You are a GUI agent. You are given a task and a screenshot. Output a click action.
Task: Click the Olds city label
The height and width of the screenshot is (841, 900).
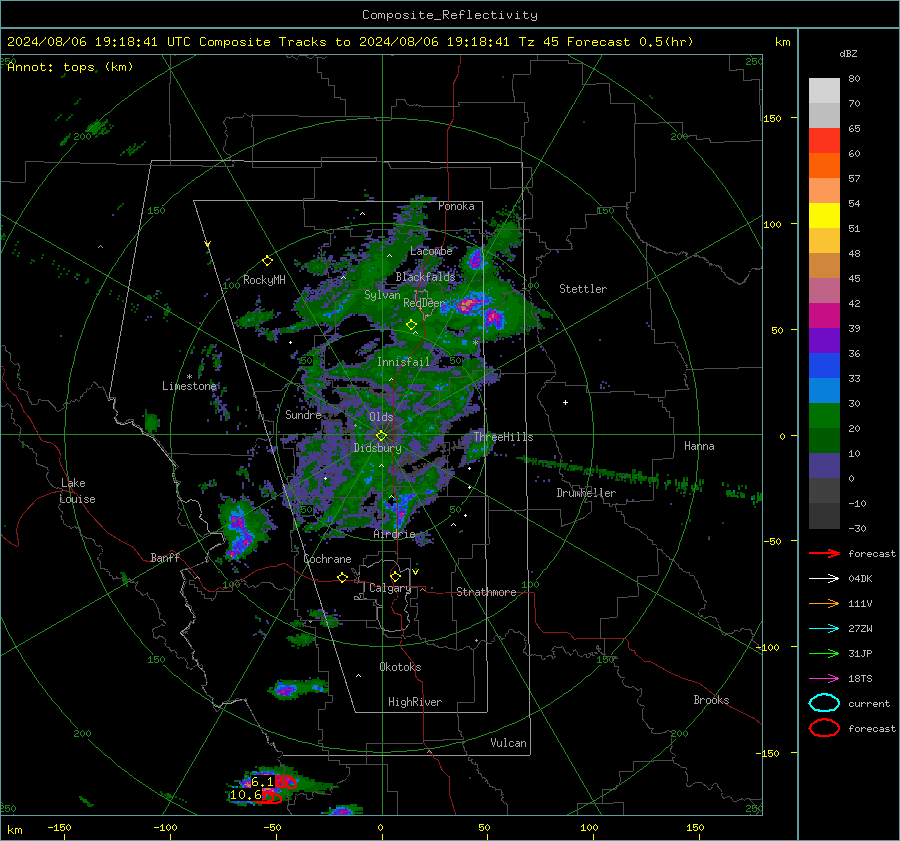click(x=381, y=417)
